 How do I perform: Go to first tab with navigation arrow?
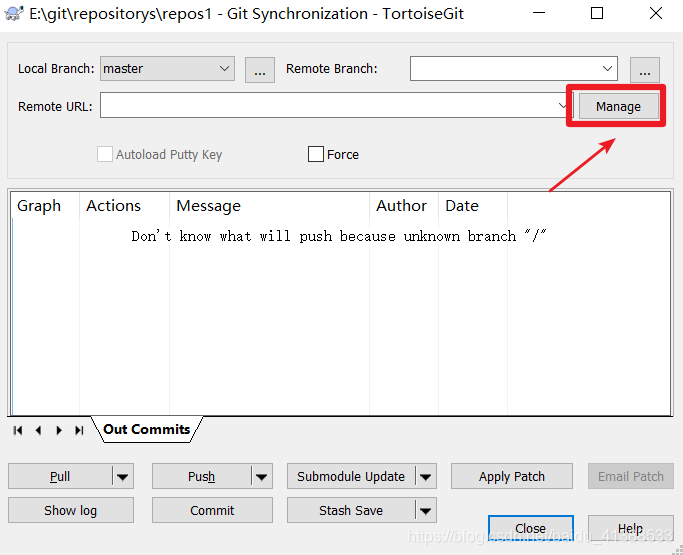(x=18, y=430)
